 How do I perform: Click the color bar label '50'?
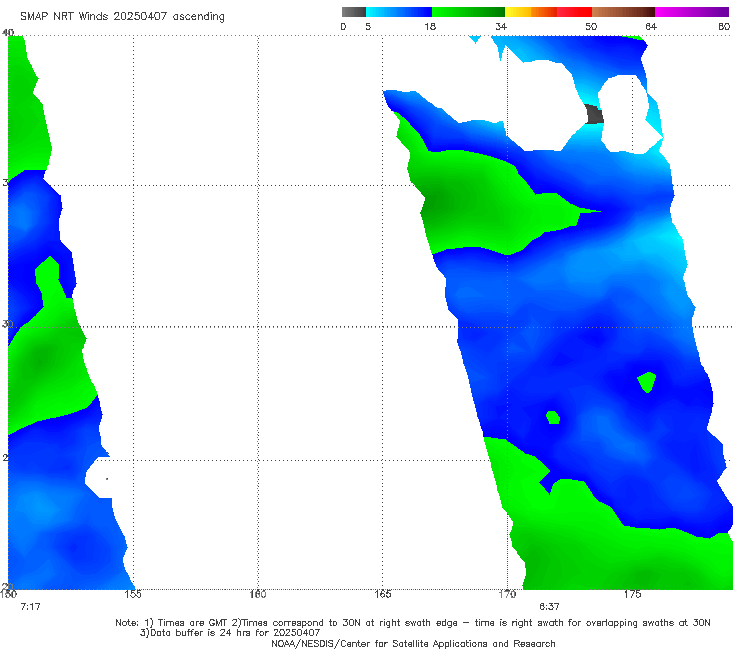point(591,27)
